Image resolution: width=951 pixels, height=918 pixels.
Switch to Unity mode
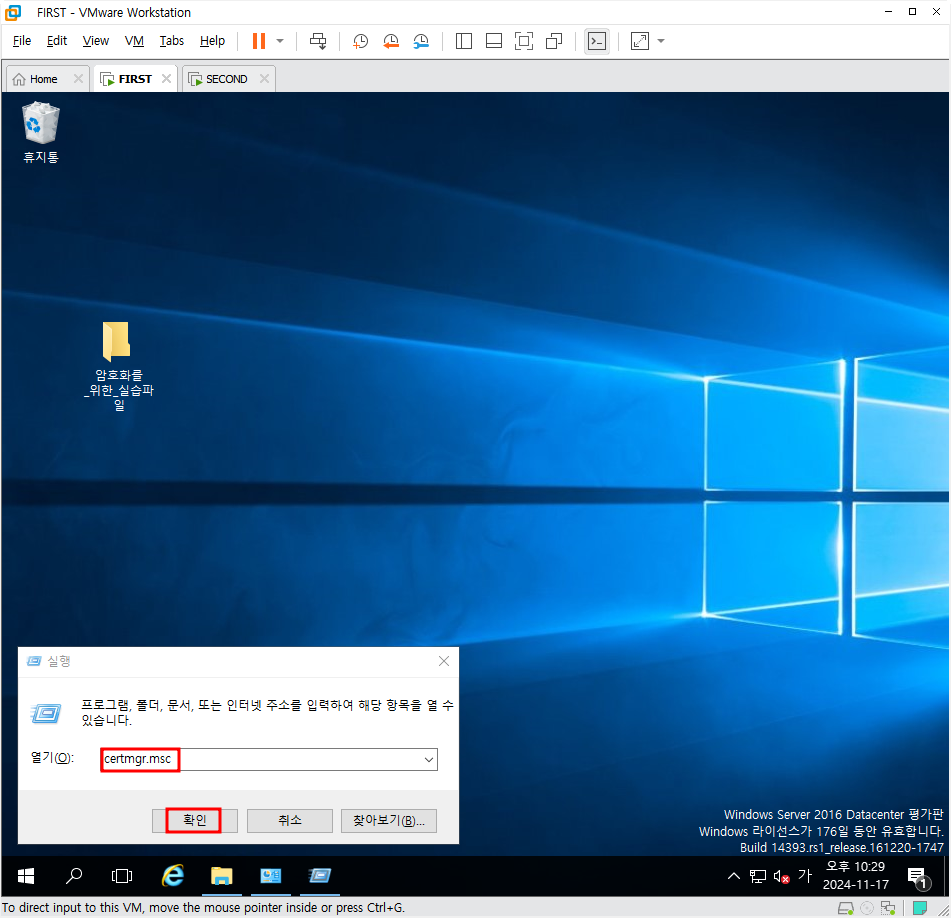coord(554,41)
